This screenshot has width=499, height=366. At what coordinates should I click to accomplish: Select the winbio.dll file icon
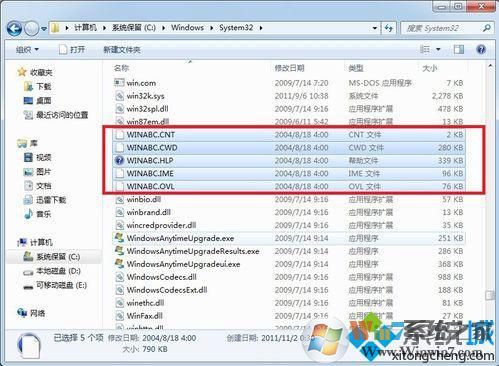119,199
